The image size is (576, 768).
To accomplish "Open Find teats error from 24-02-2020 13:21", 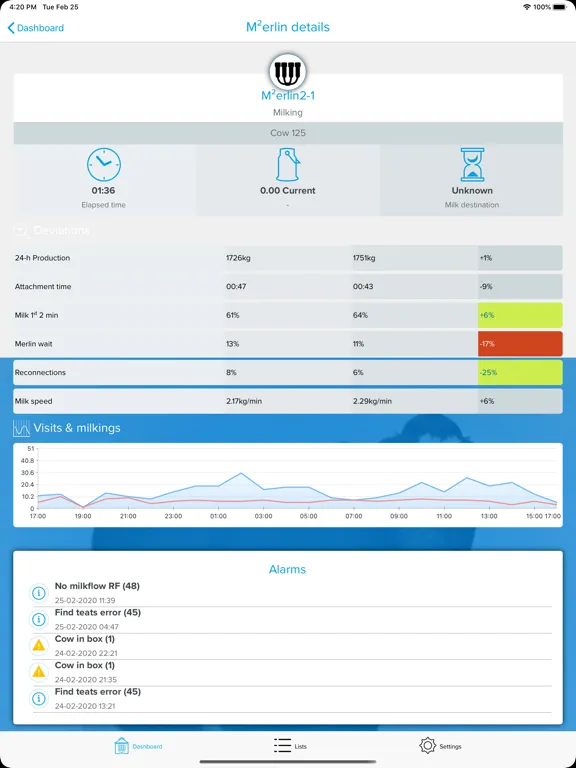I will 290,699.
